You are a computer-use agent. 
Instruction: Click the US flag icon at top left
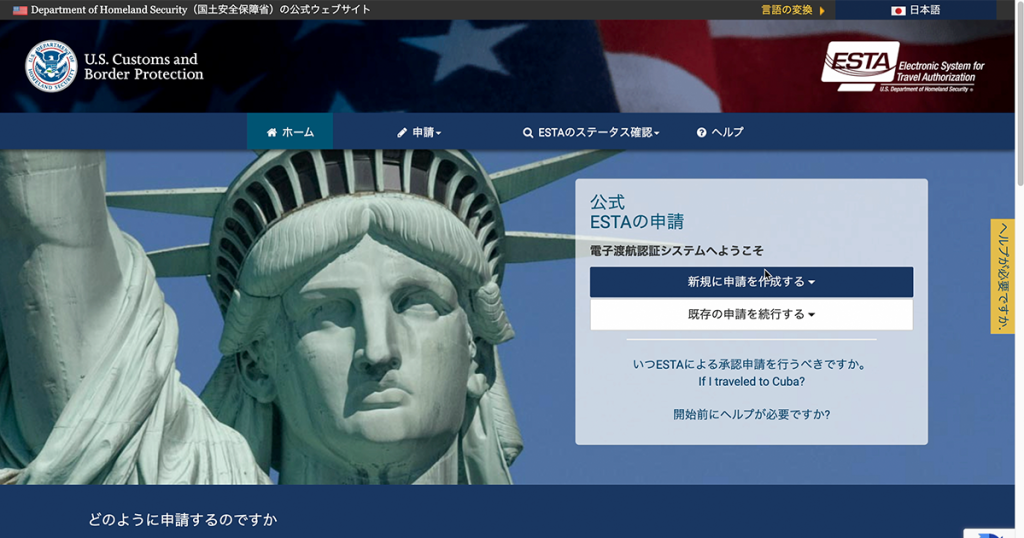(x=19, y=10)
